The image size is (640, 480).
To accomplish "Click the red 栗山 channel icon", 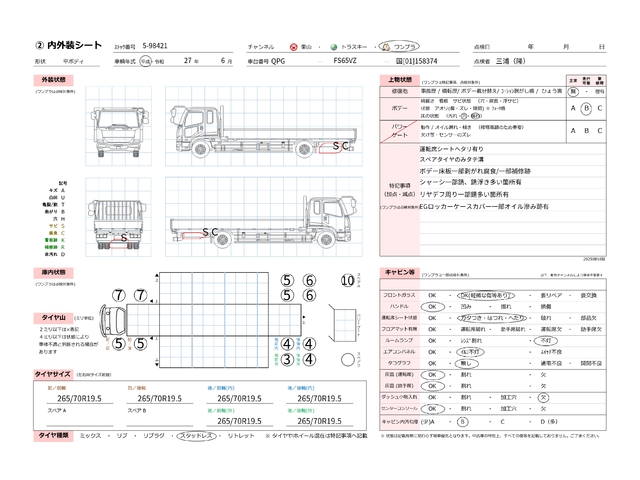I will [293, 47].
